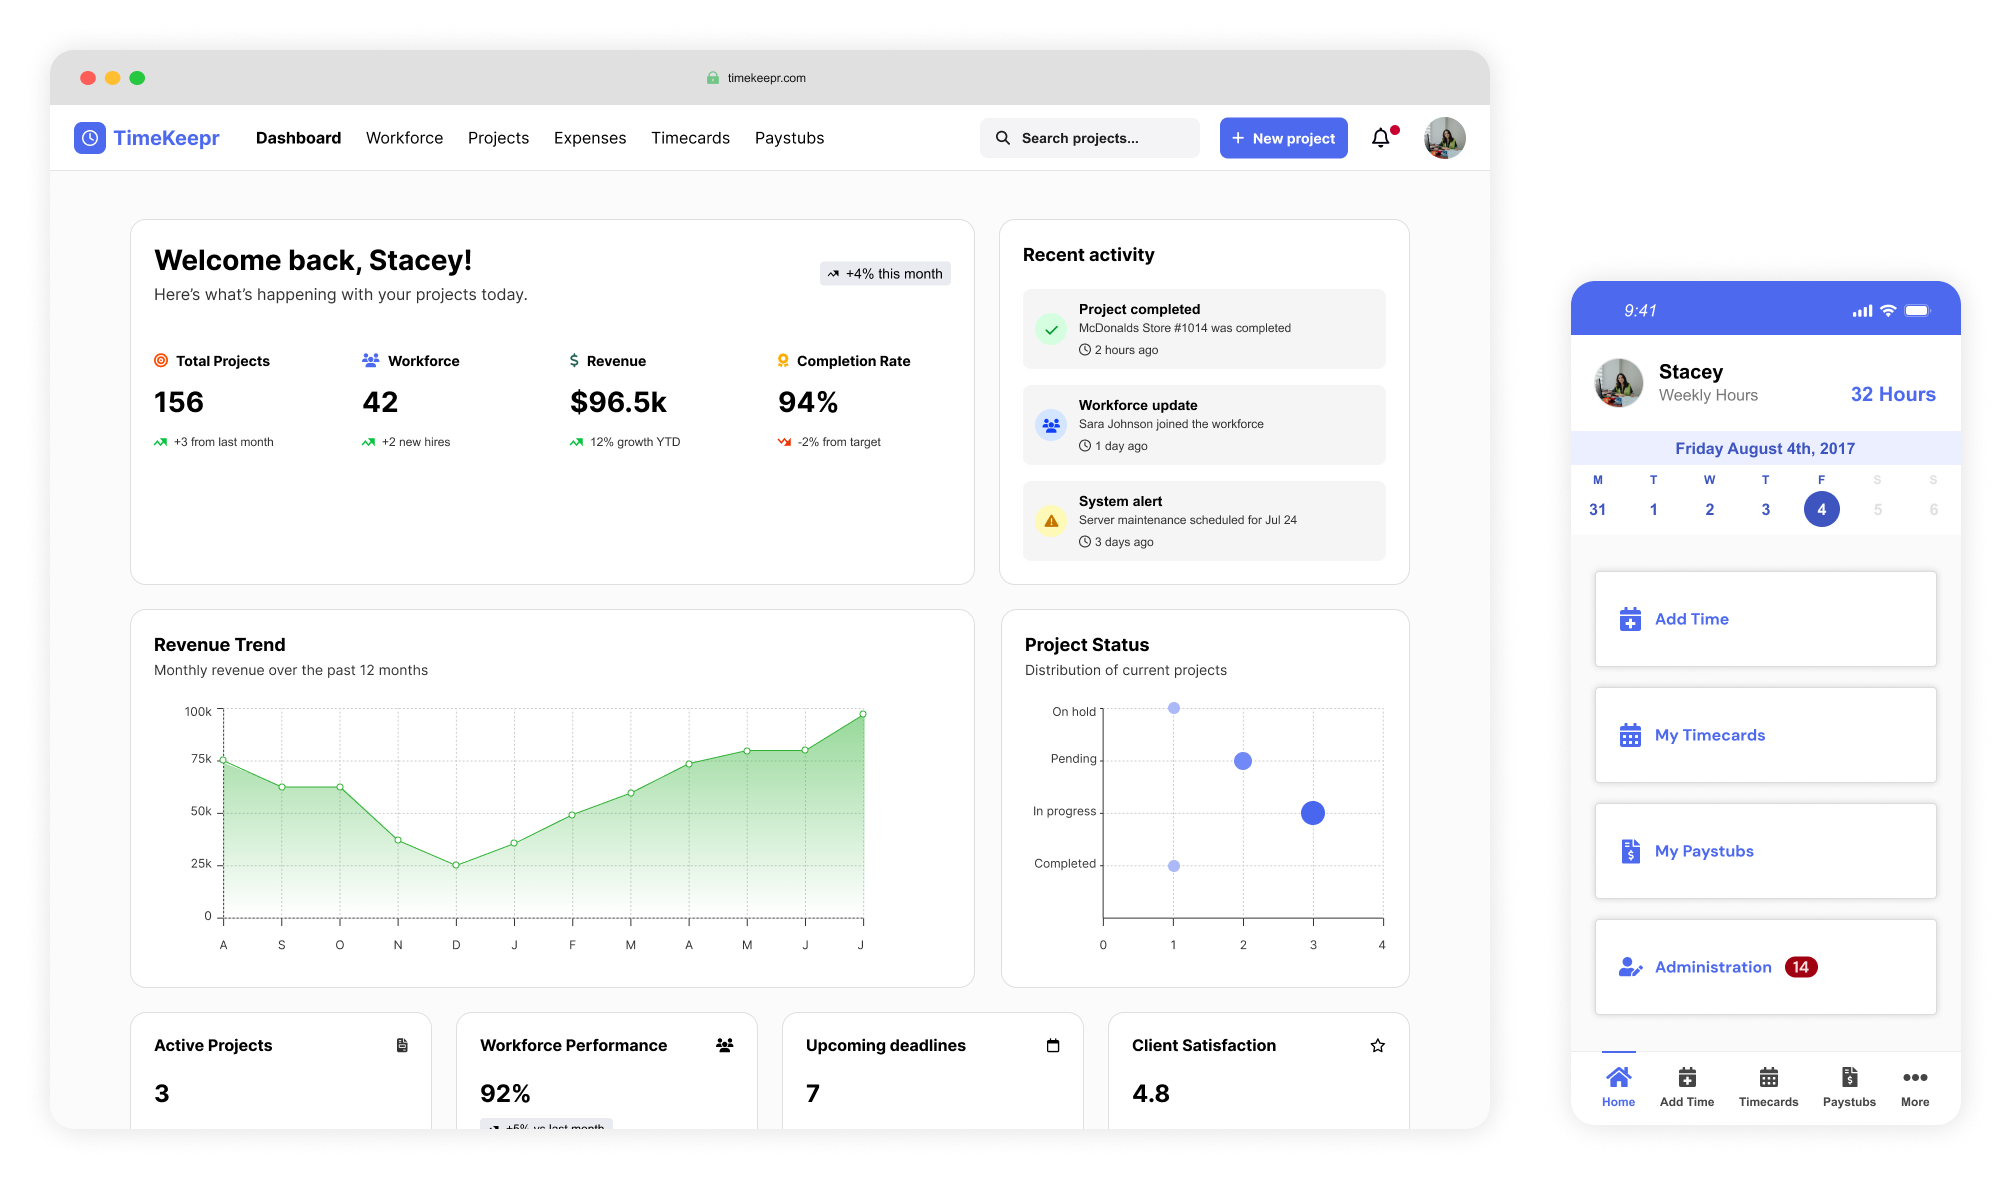Open Administration card with 14 badge

click(x=1765, y=967)
